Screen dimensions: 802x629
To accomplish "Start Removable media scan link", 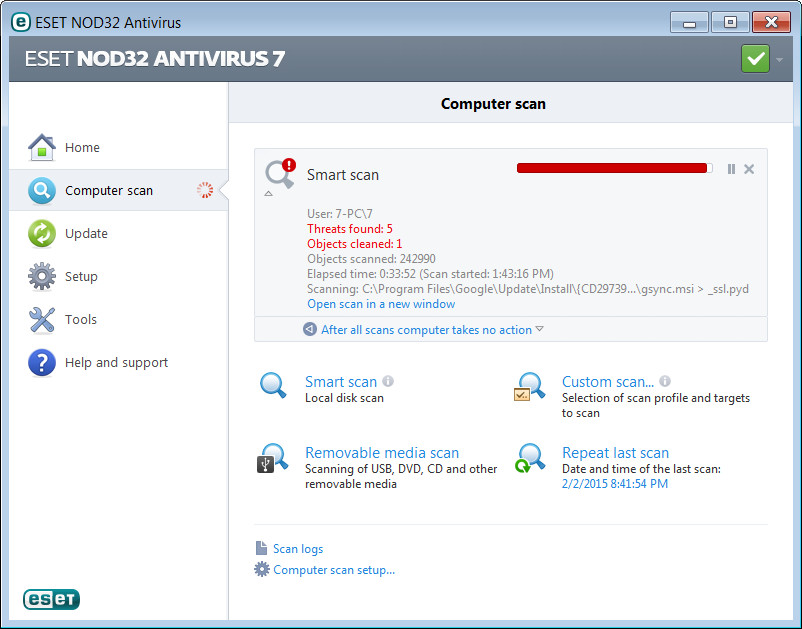I will (382, 453).
